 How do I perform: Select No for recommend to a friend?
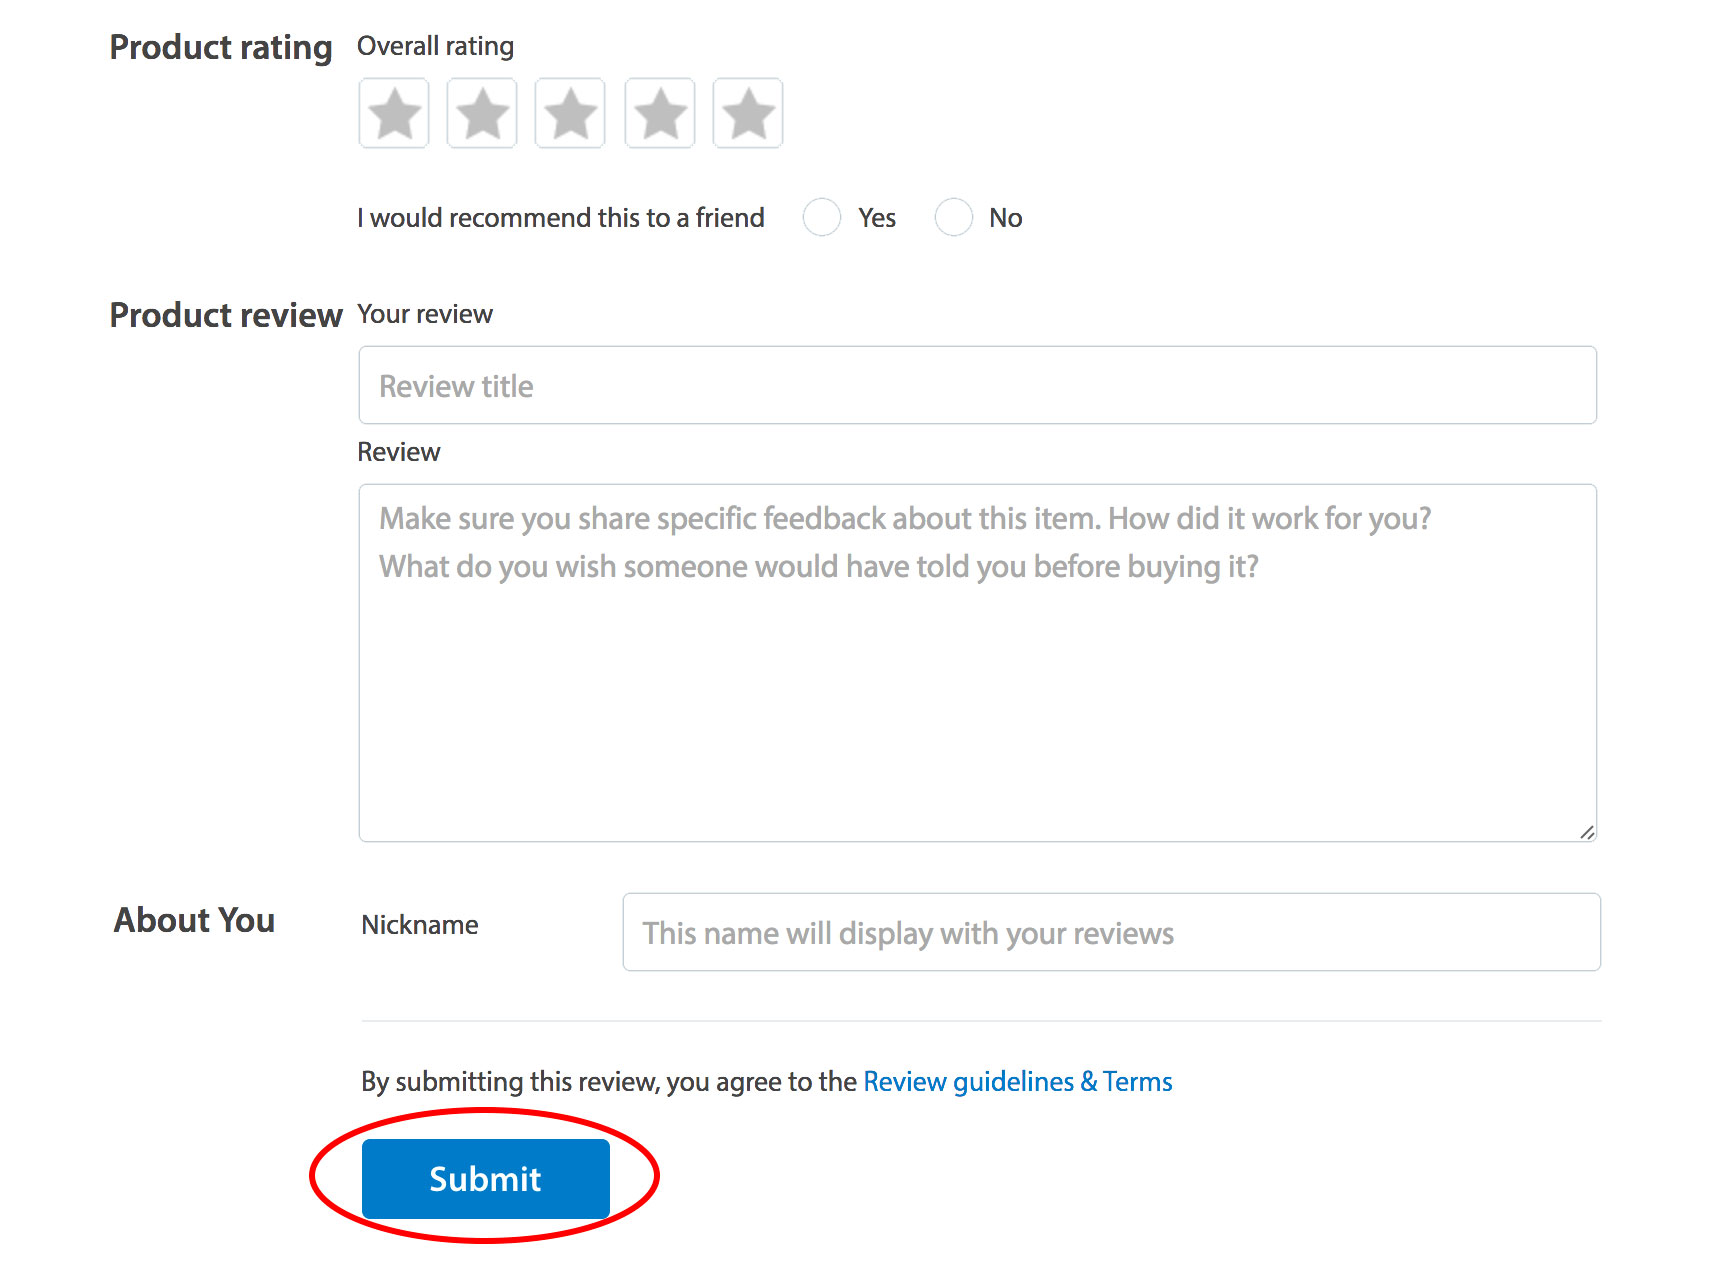(x=954, y=217)
